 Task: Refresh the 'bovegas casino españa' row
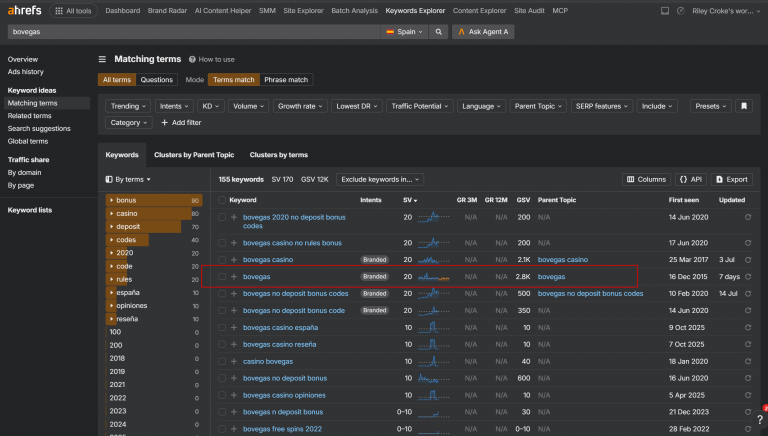pos(748,327)
